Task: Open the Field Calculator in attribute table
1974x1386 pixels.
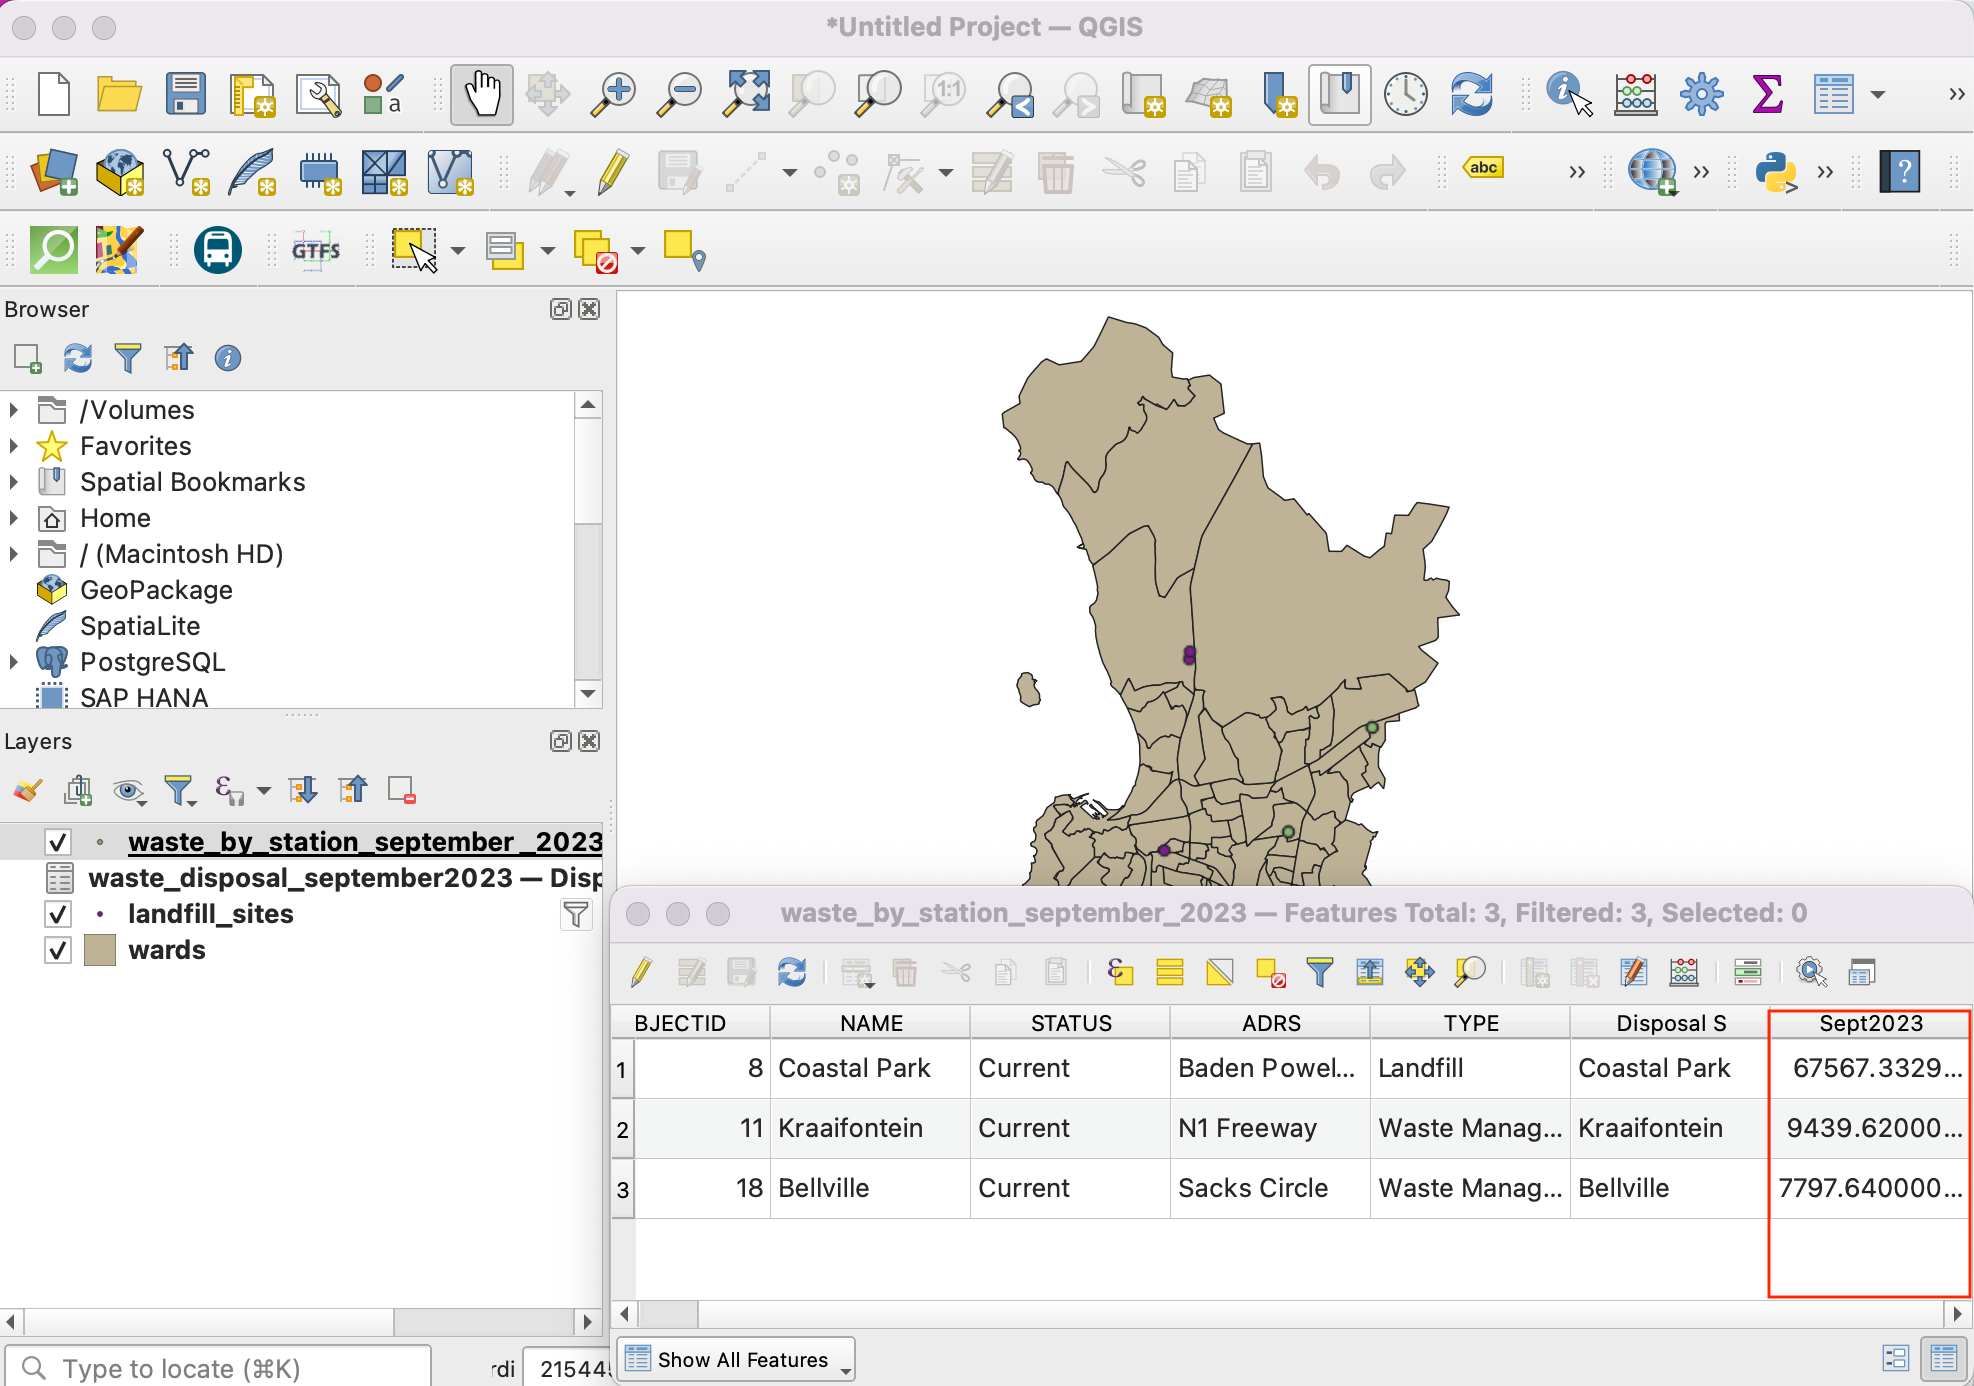Action: click(x=1684, y=972)
